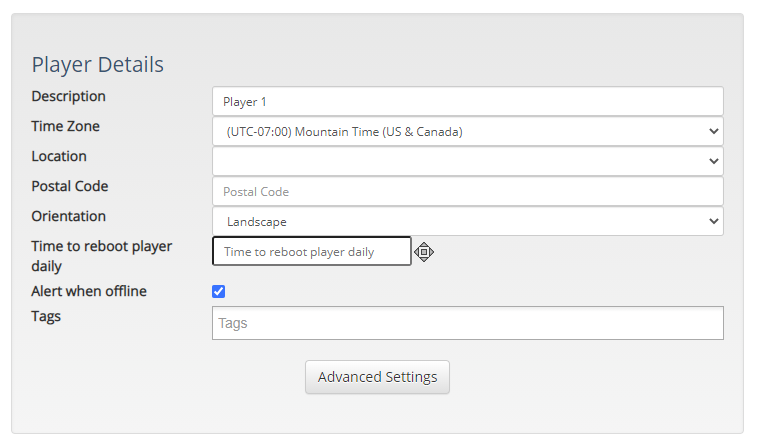Click the Alert when offline label
Viewport: 760px width, 447px height.
click(89, 291)
